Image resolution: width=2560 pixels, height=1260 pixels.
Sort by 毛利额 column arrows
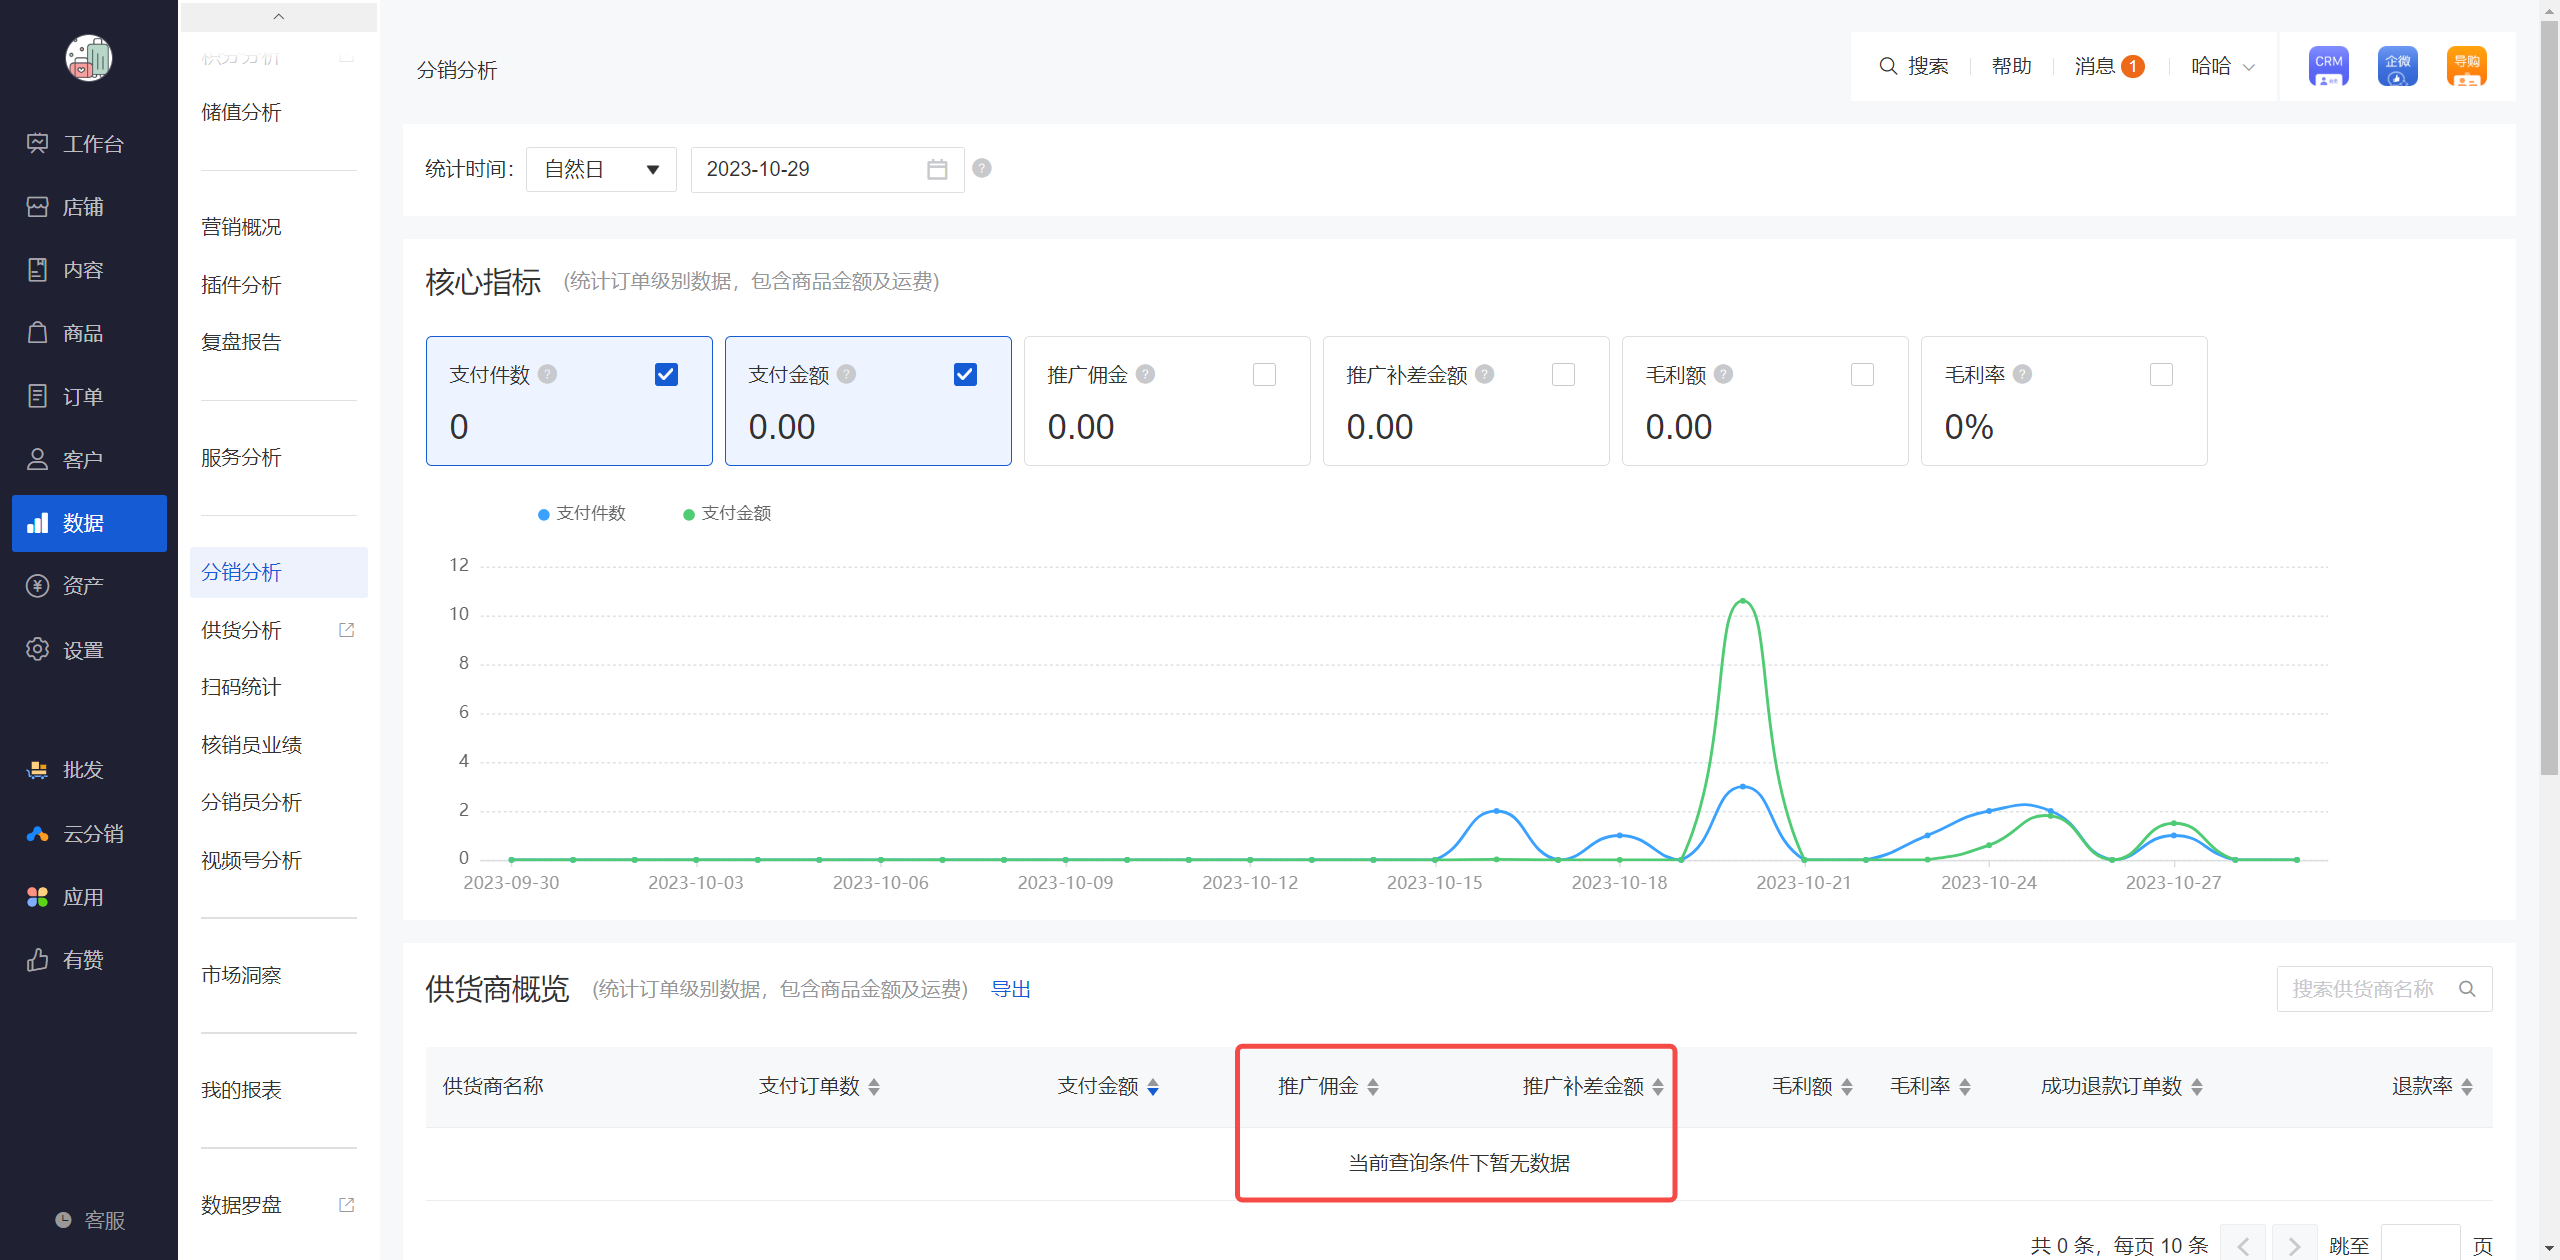tap(1847, 1087)
